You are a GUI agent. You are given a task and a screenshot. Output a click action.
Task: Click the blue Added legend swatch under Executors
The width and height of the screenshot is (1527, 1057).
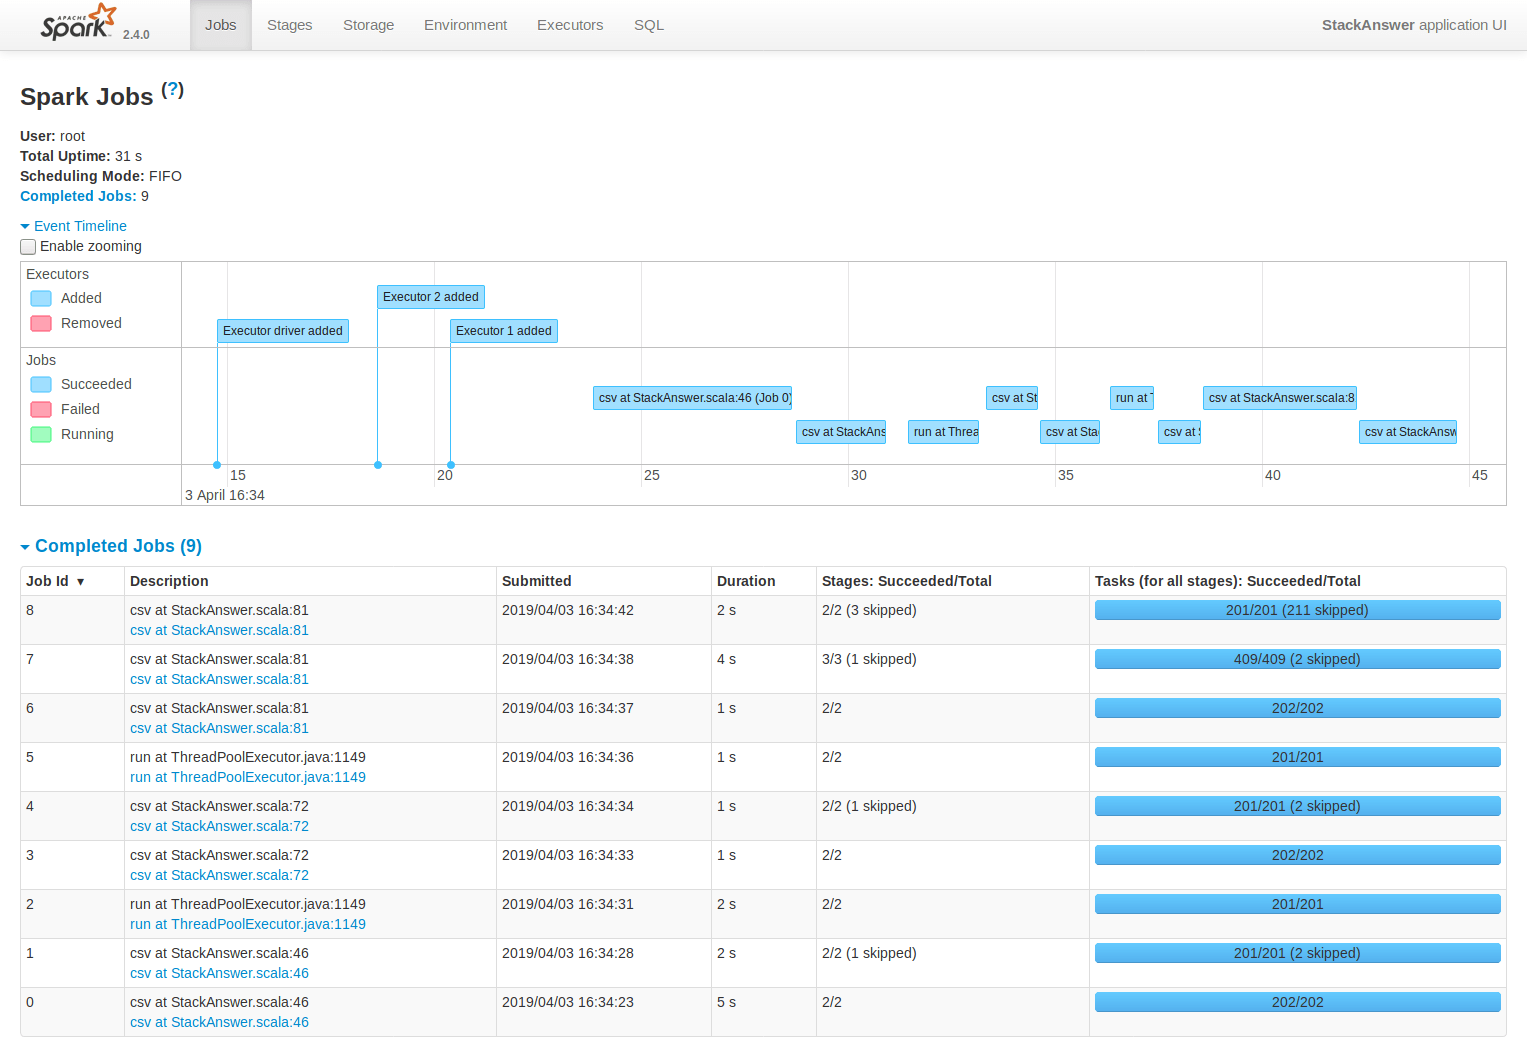pyautogui.click(x=40, y=298)
